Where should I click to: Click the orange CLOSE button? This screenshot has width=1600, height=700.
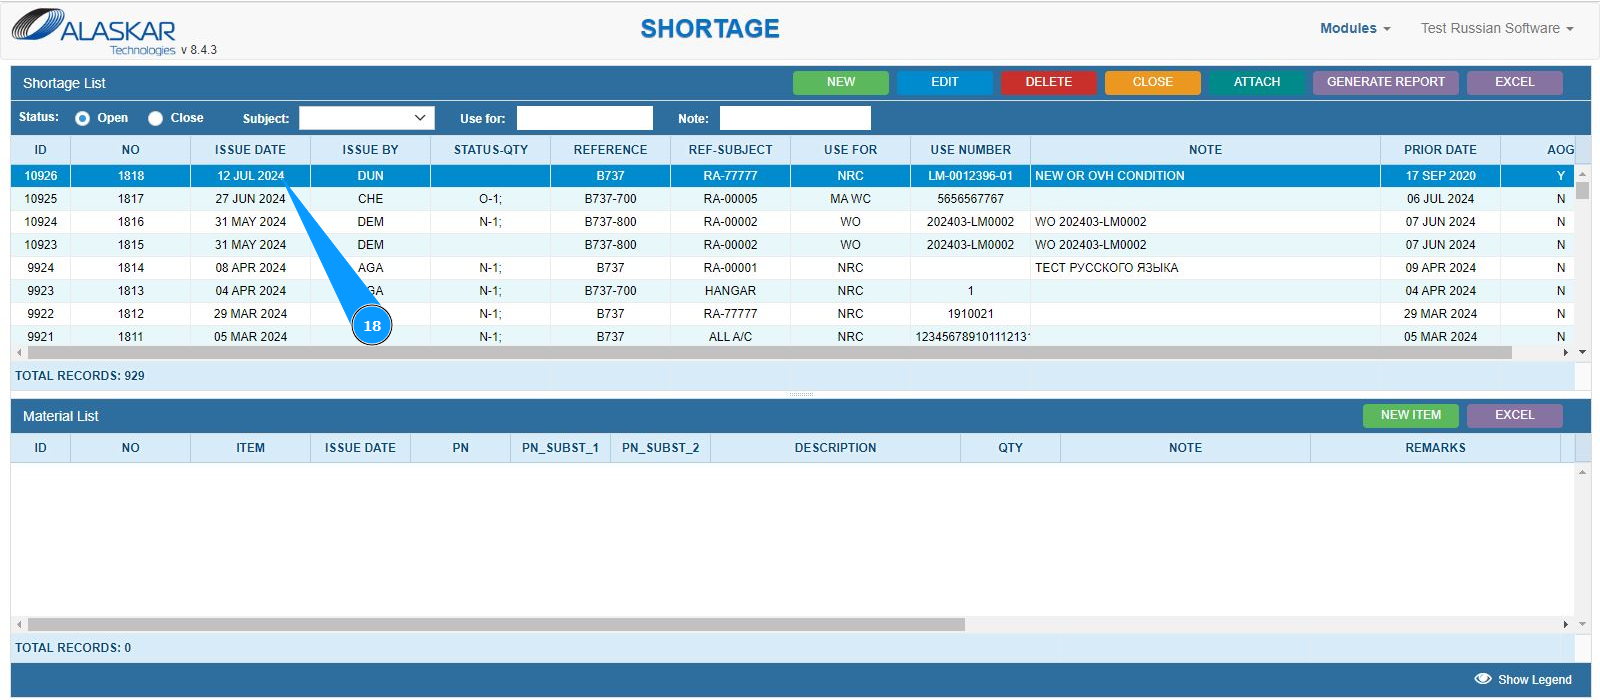point(1153,82)
